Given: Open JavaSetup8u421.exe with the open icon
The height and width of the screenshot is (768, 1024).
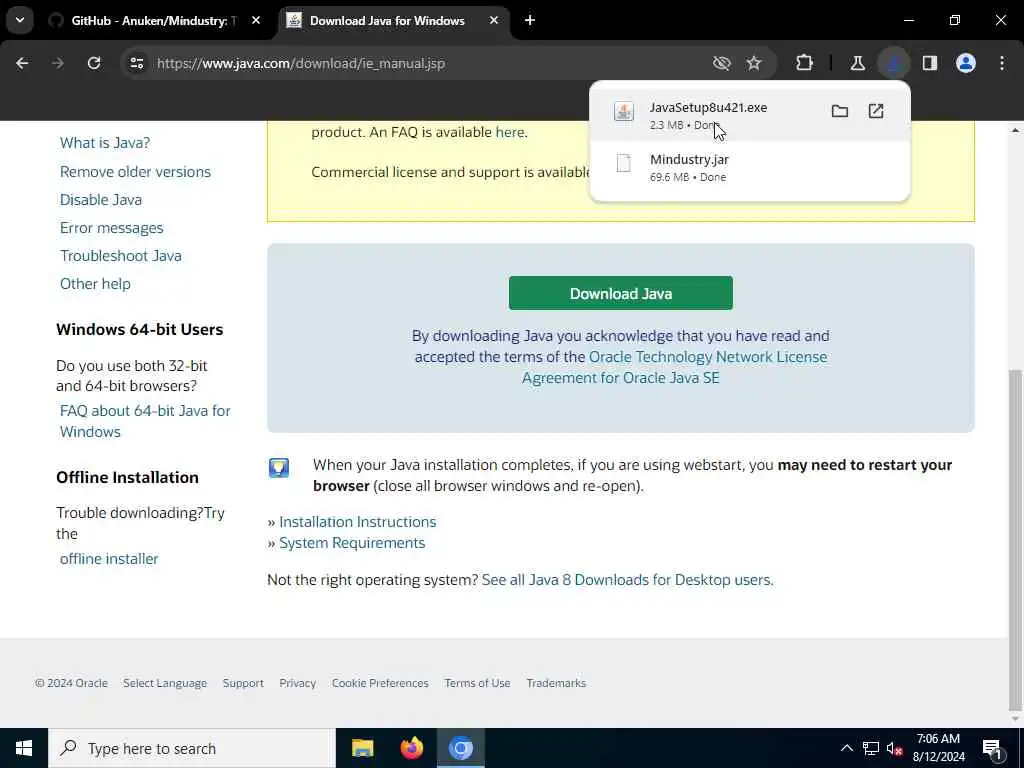Looking at the screenshot, I should point(876,111).
